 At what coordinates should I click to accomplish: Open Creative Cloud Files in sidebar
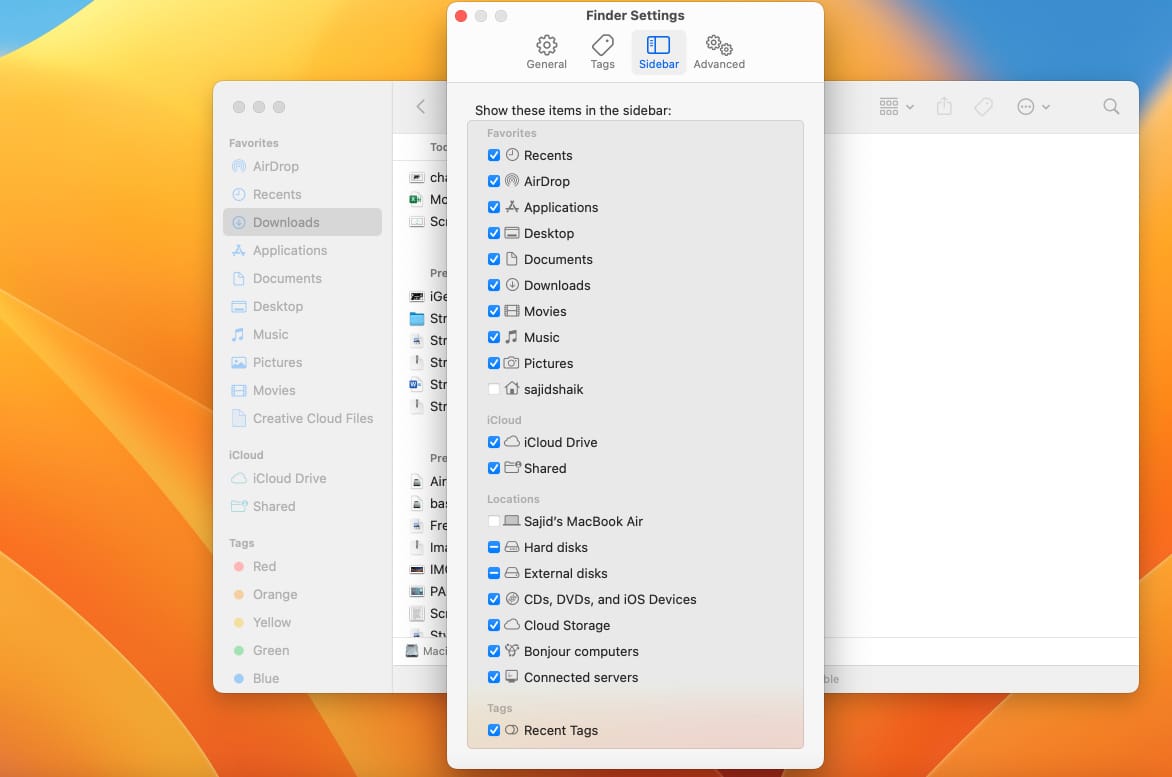click(x=312, y=419)
